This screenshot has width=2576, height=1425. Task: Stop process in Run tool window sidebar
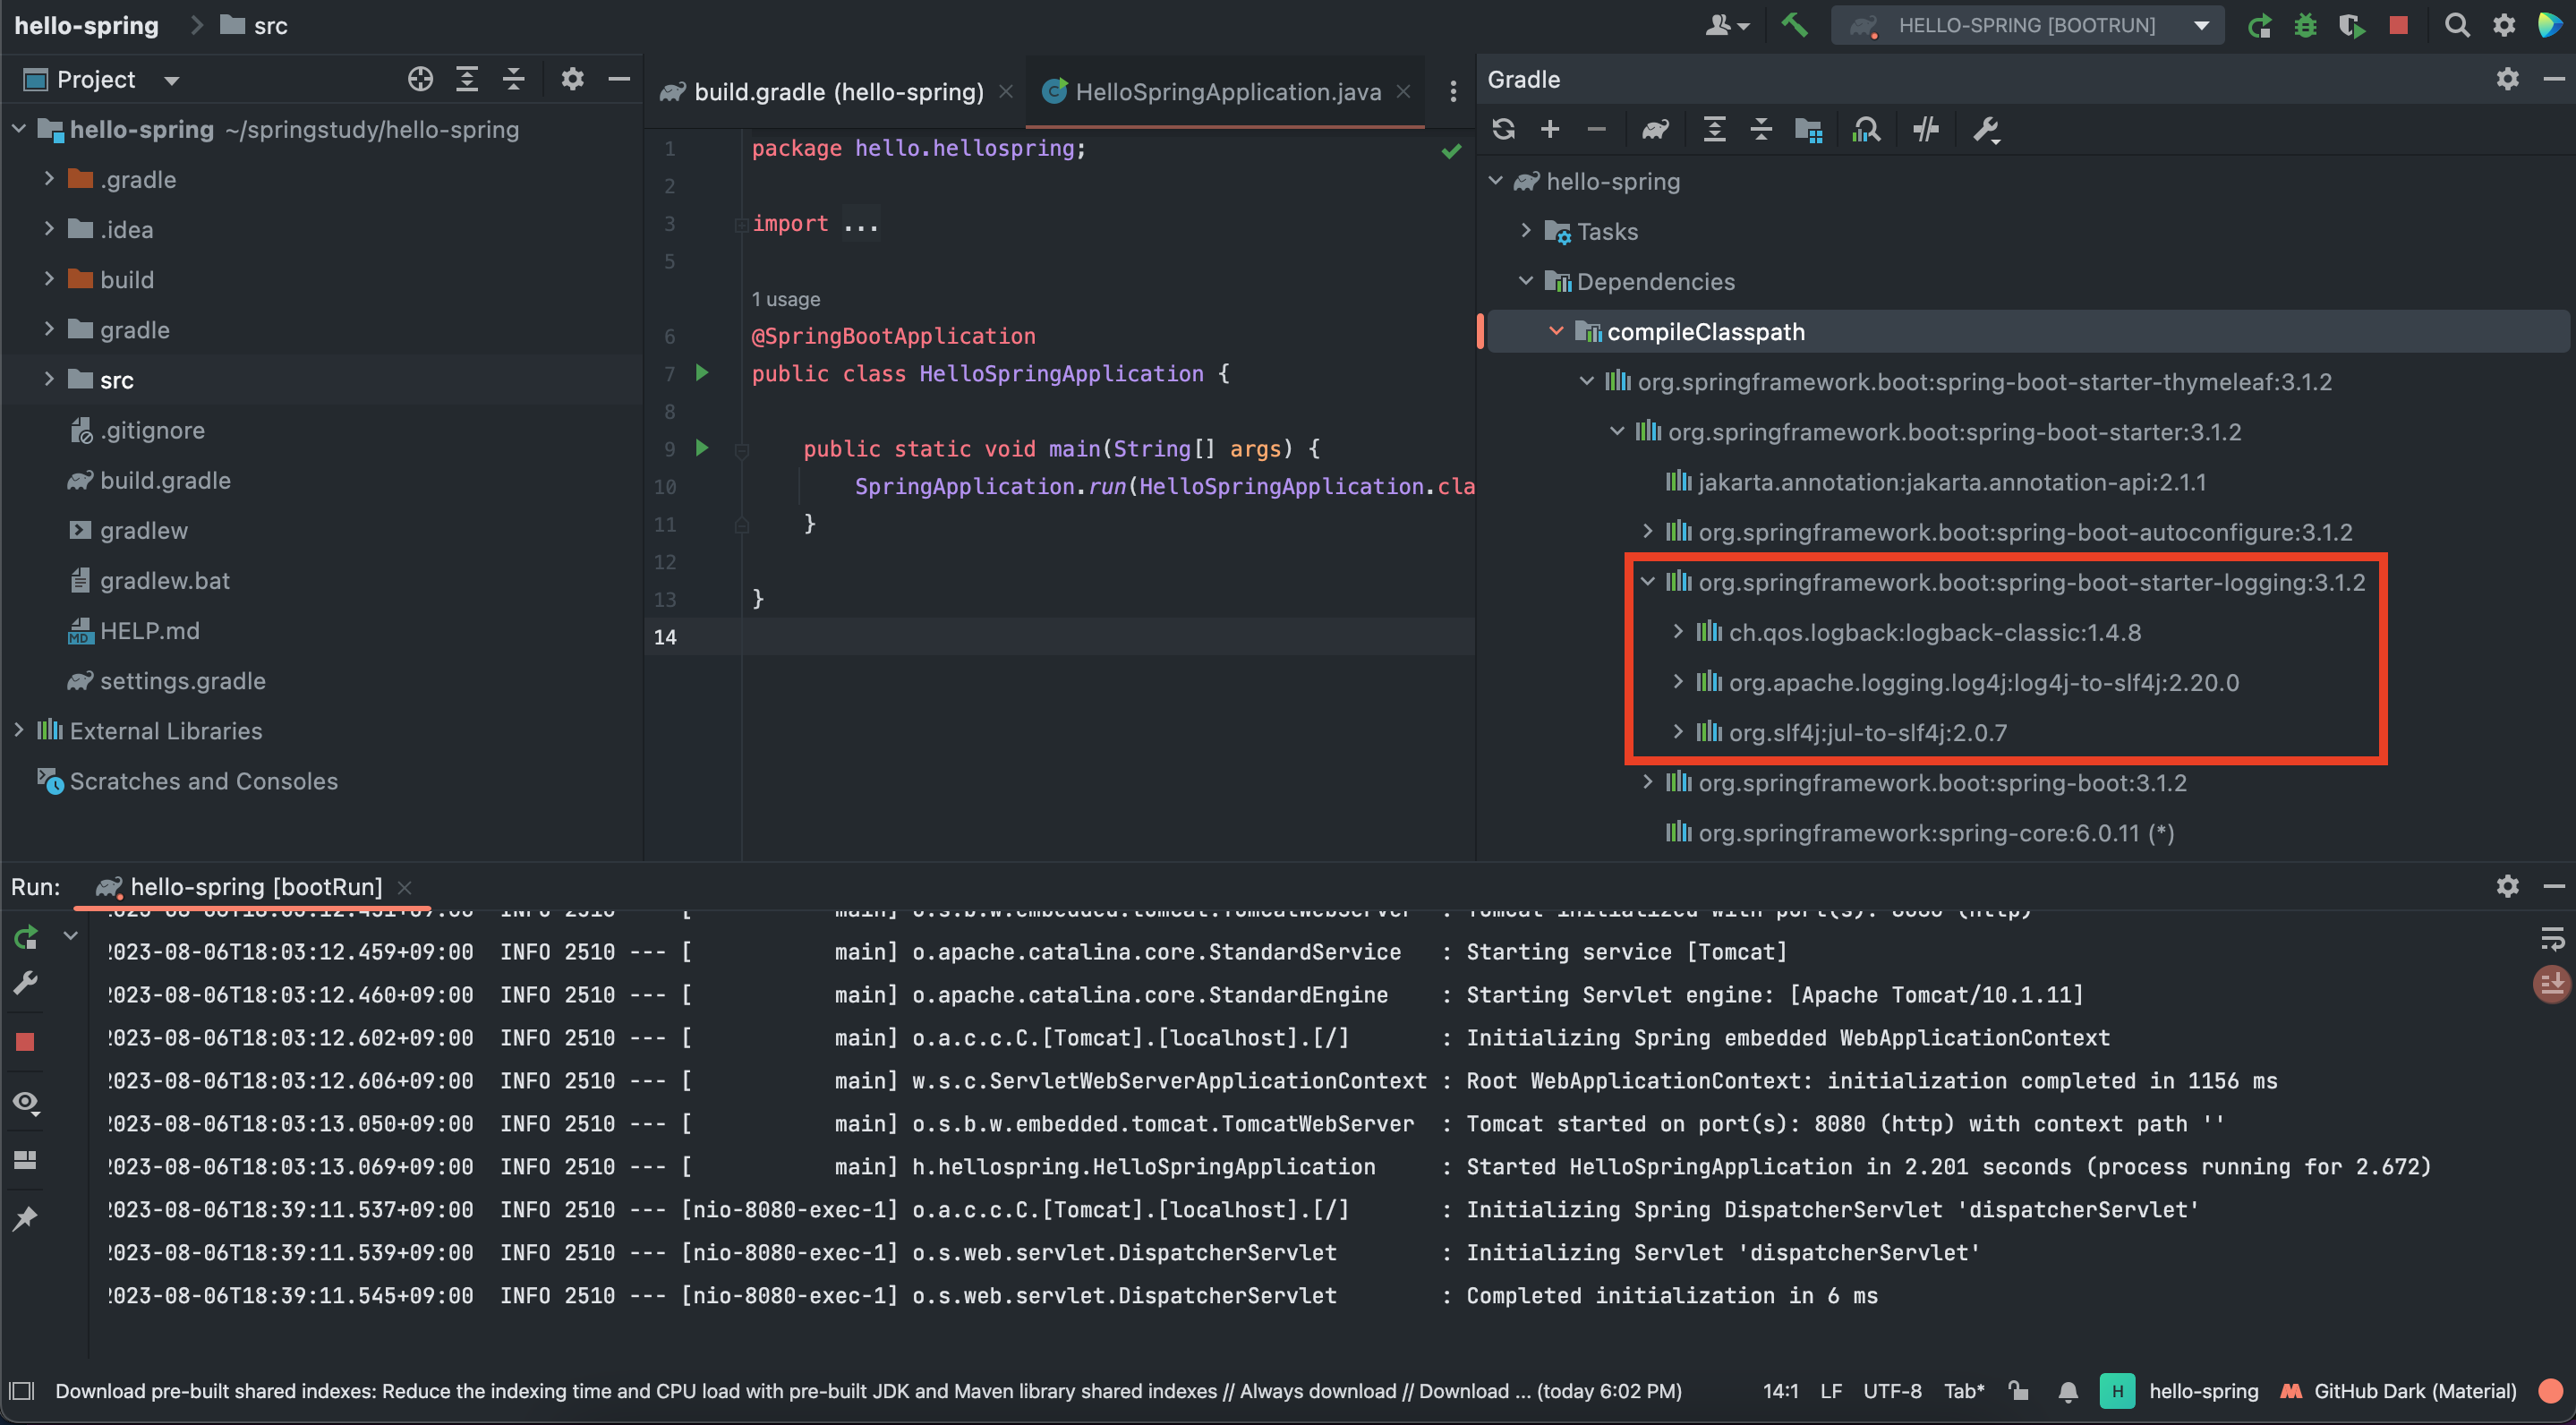click(x=26, y=1042)
